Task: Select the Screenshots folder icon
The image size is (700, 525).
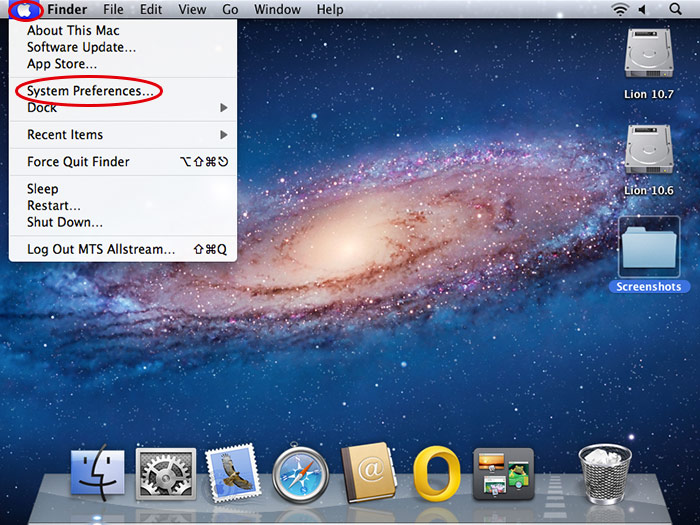Action: tap(649, 247)
